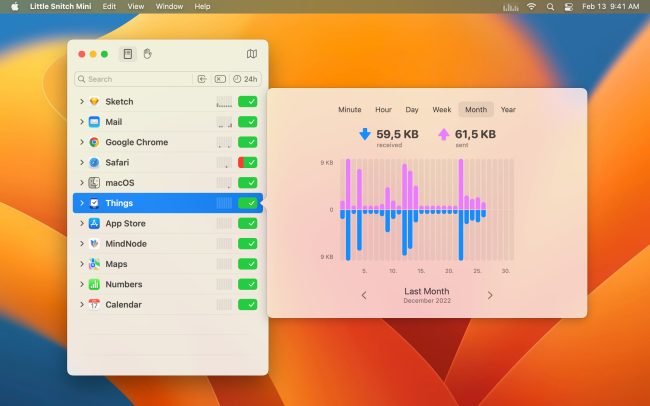Click the Mail app icon
This screenshot has height=406, width=650.
pos(94,122)
